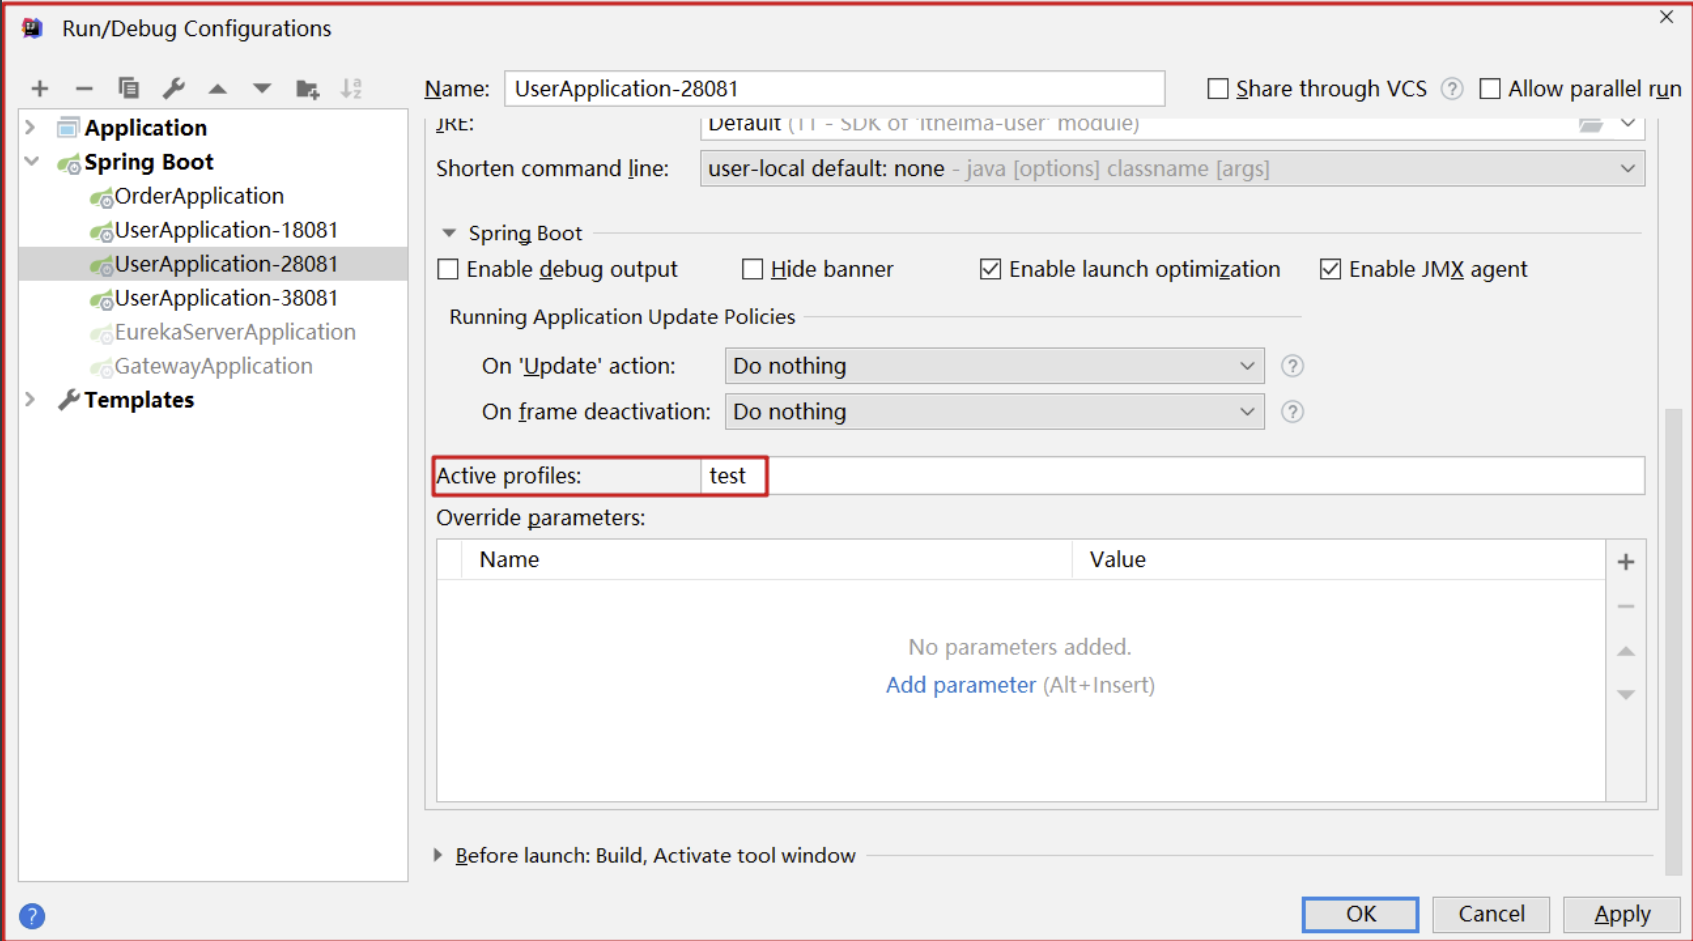Move configuration up in toolbar

(x=218, y=89)
